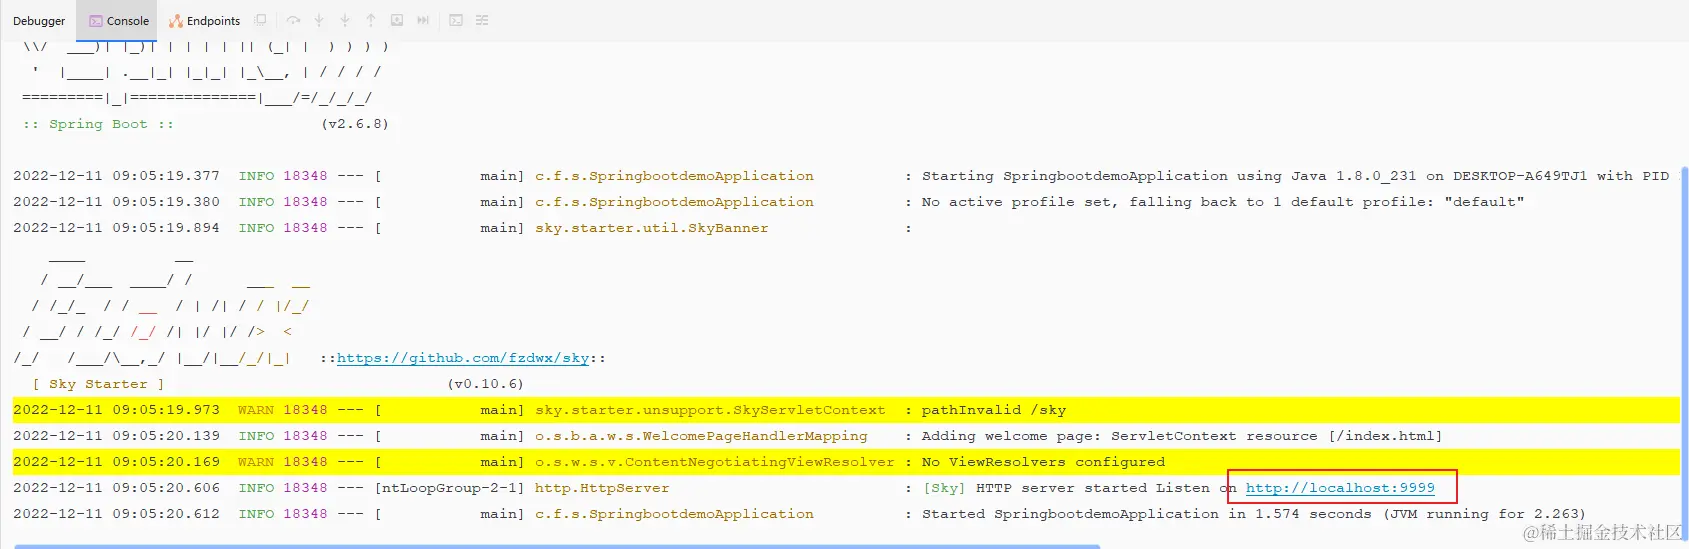The image size is (1689, 549).
Task: Click the '(v0.10.6)' version text
Action: pyautogui.click(x=485, y=384)
